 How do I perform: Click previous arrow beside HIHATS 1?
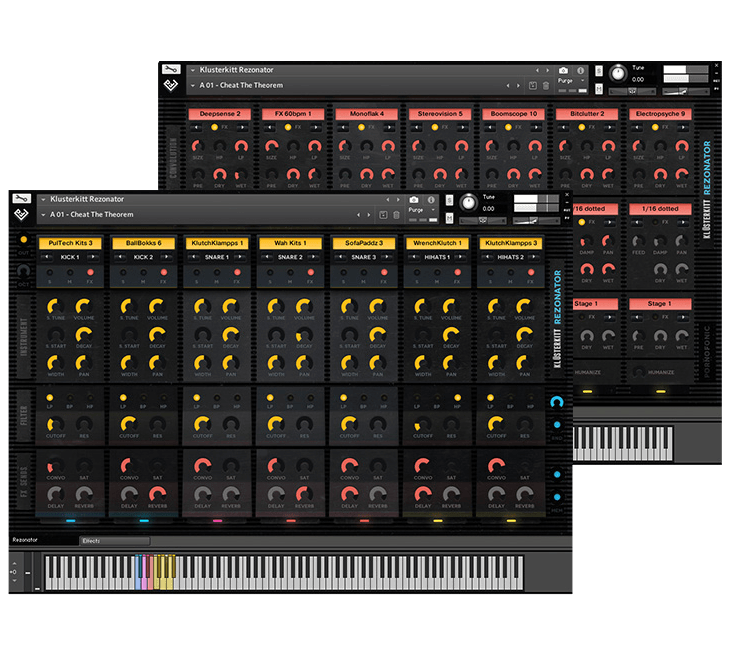point(413,257)
